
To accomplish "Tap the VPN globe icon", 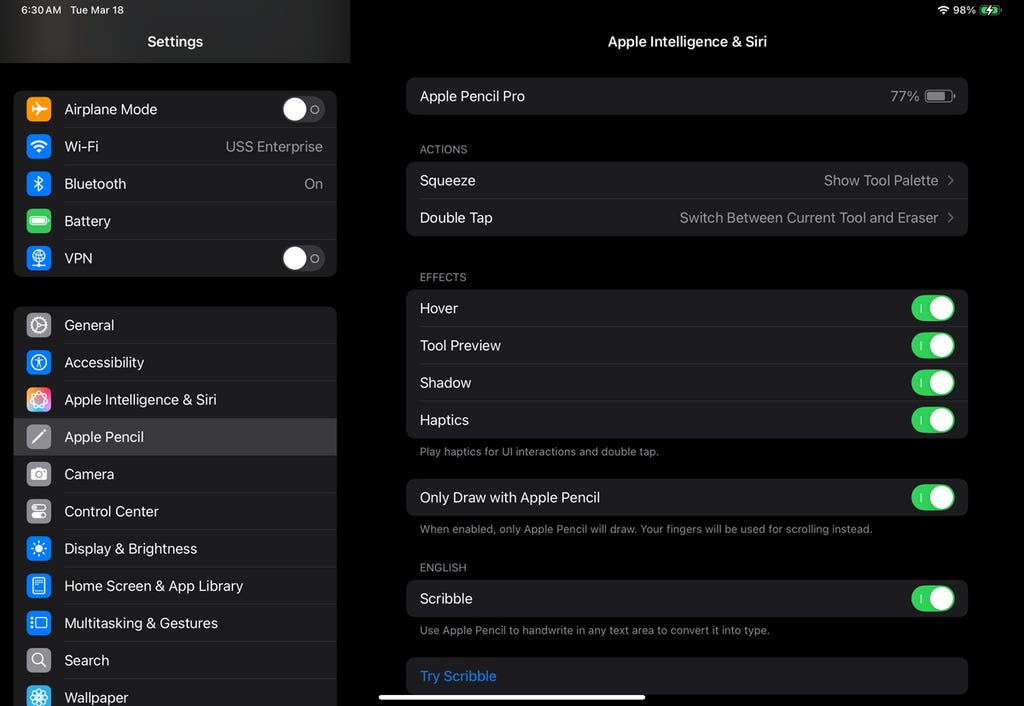I will [39, 258].
